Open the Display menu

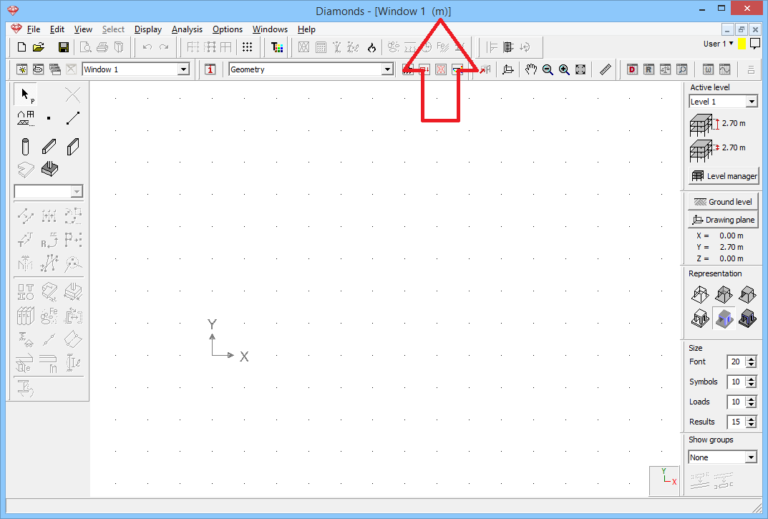[148, 29]
